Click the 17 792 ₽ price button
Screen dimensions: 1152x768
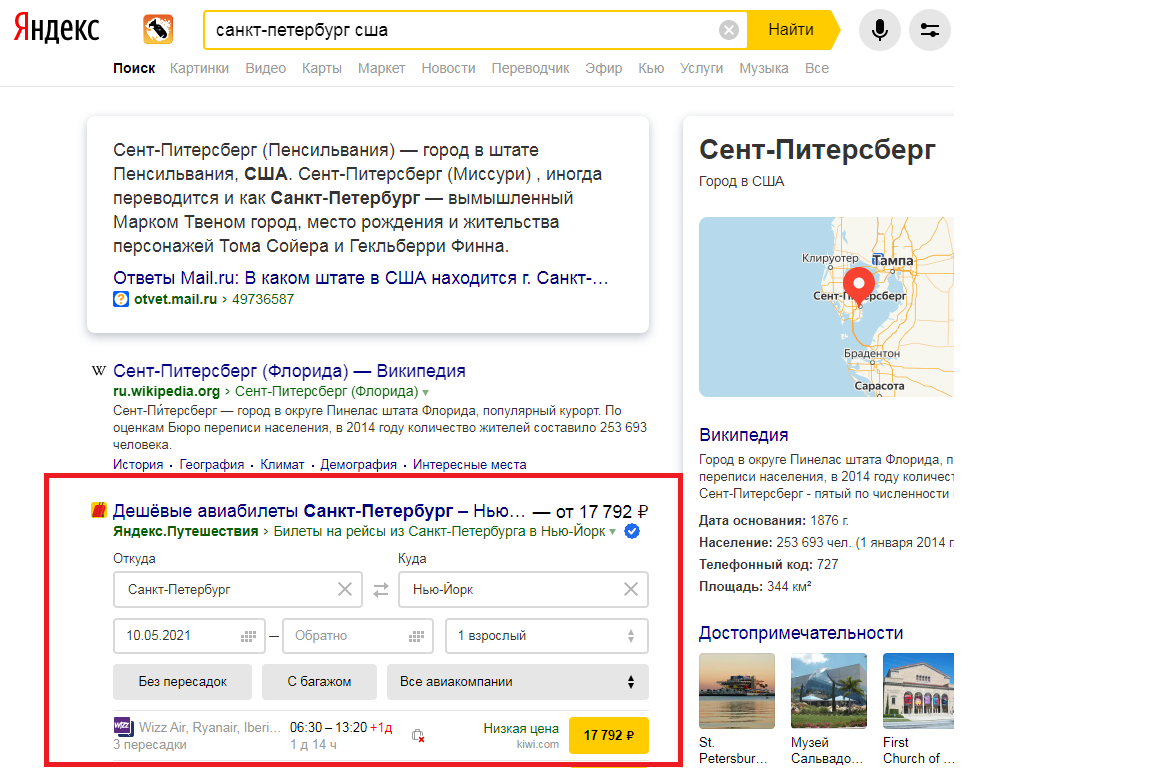(x=609, y=735)
